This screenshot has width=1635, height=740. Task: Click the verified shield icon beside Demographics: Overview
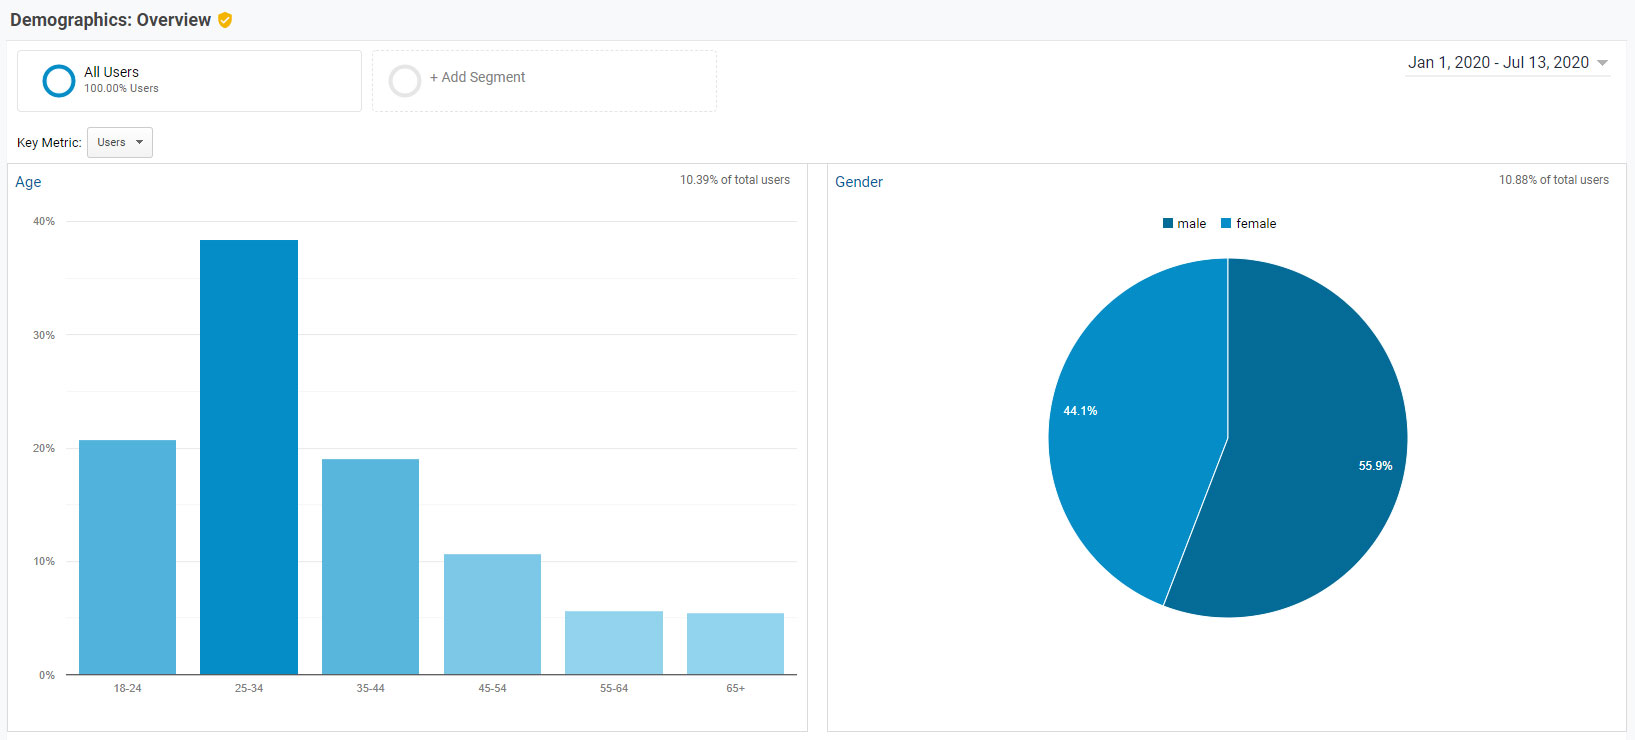pyautogui.click(x=225, y=20)
